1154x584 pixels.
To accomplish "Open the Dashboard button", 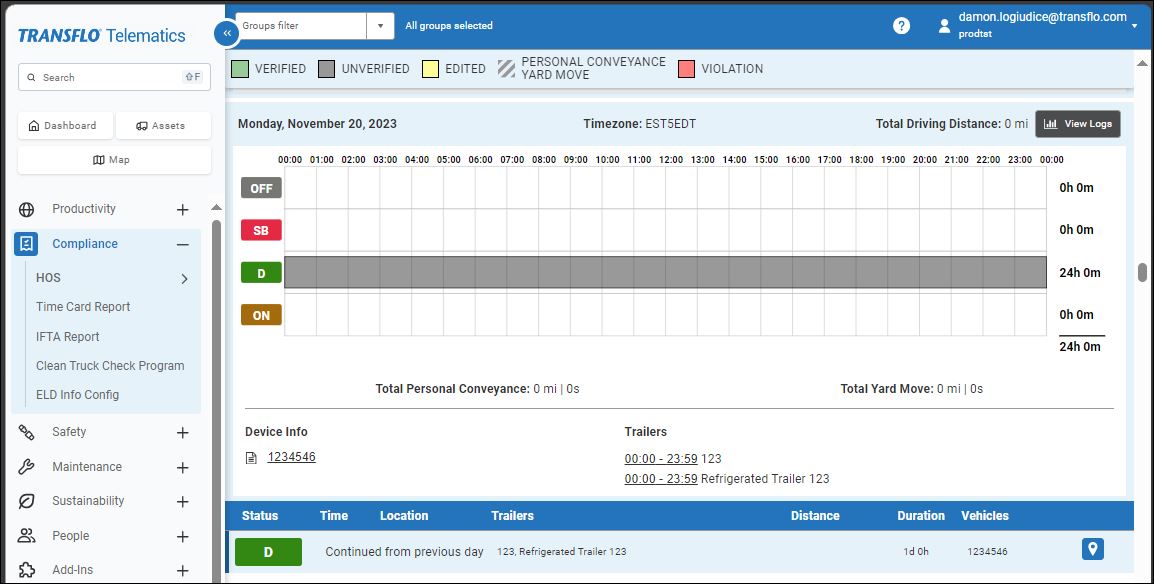I will click(x=63, y=126).
